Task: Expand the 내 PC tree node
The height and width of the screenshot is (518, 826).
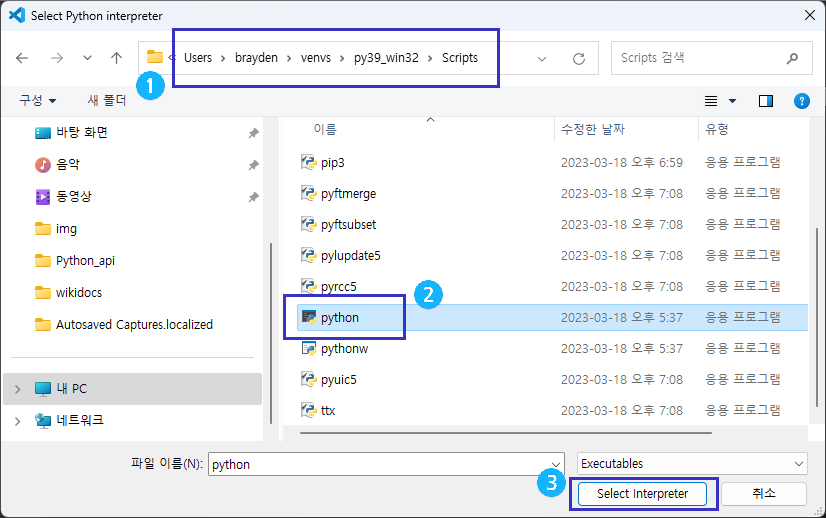Action: [x=17, y=389]
